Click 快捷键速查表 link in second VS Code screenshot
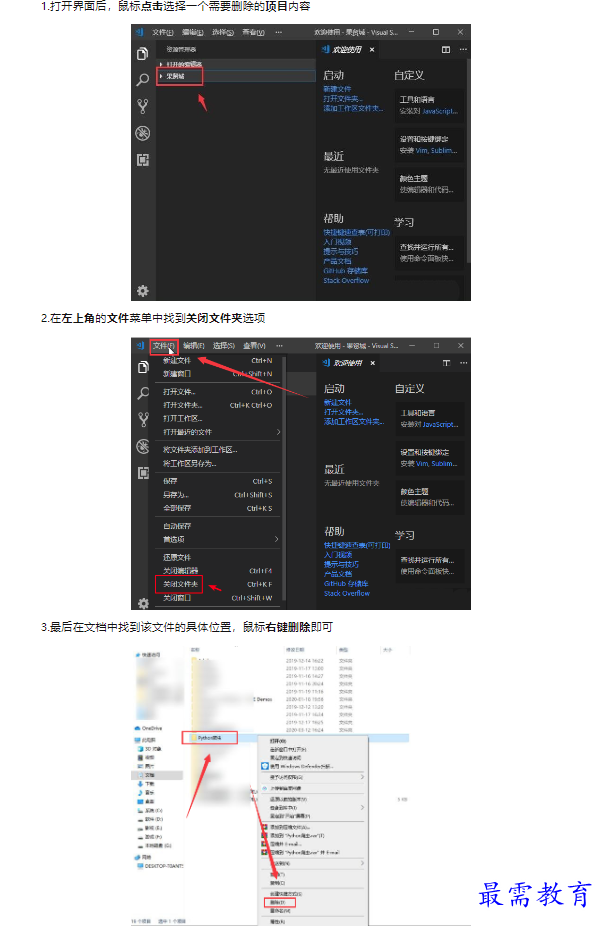Image resolution: width=600 pixels, height=926 pixels. tap(357, 545)
